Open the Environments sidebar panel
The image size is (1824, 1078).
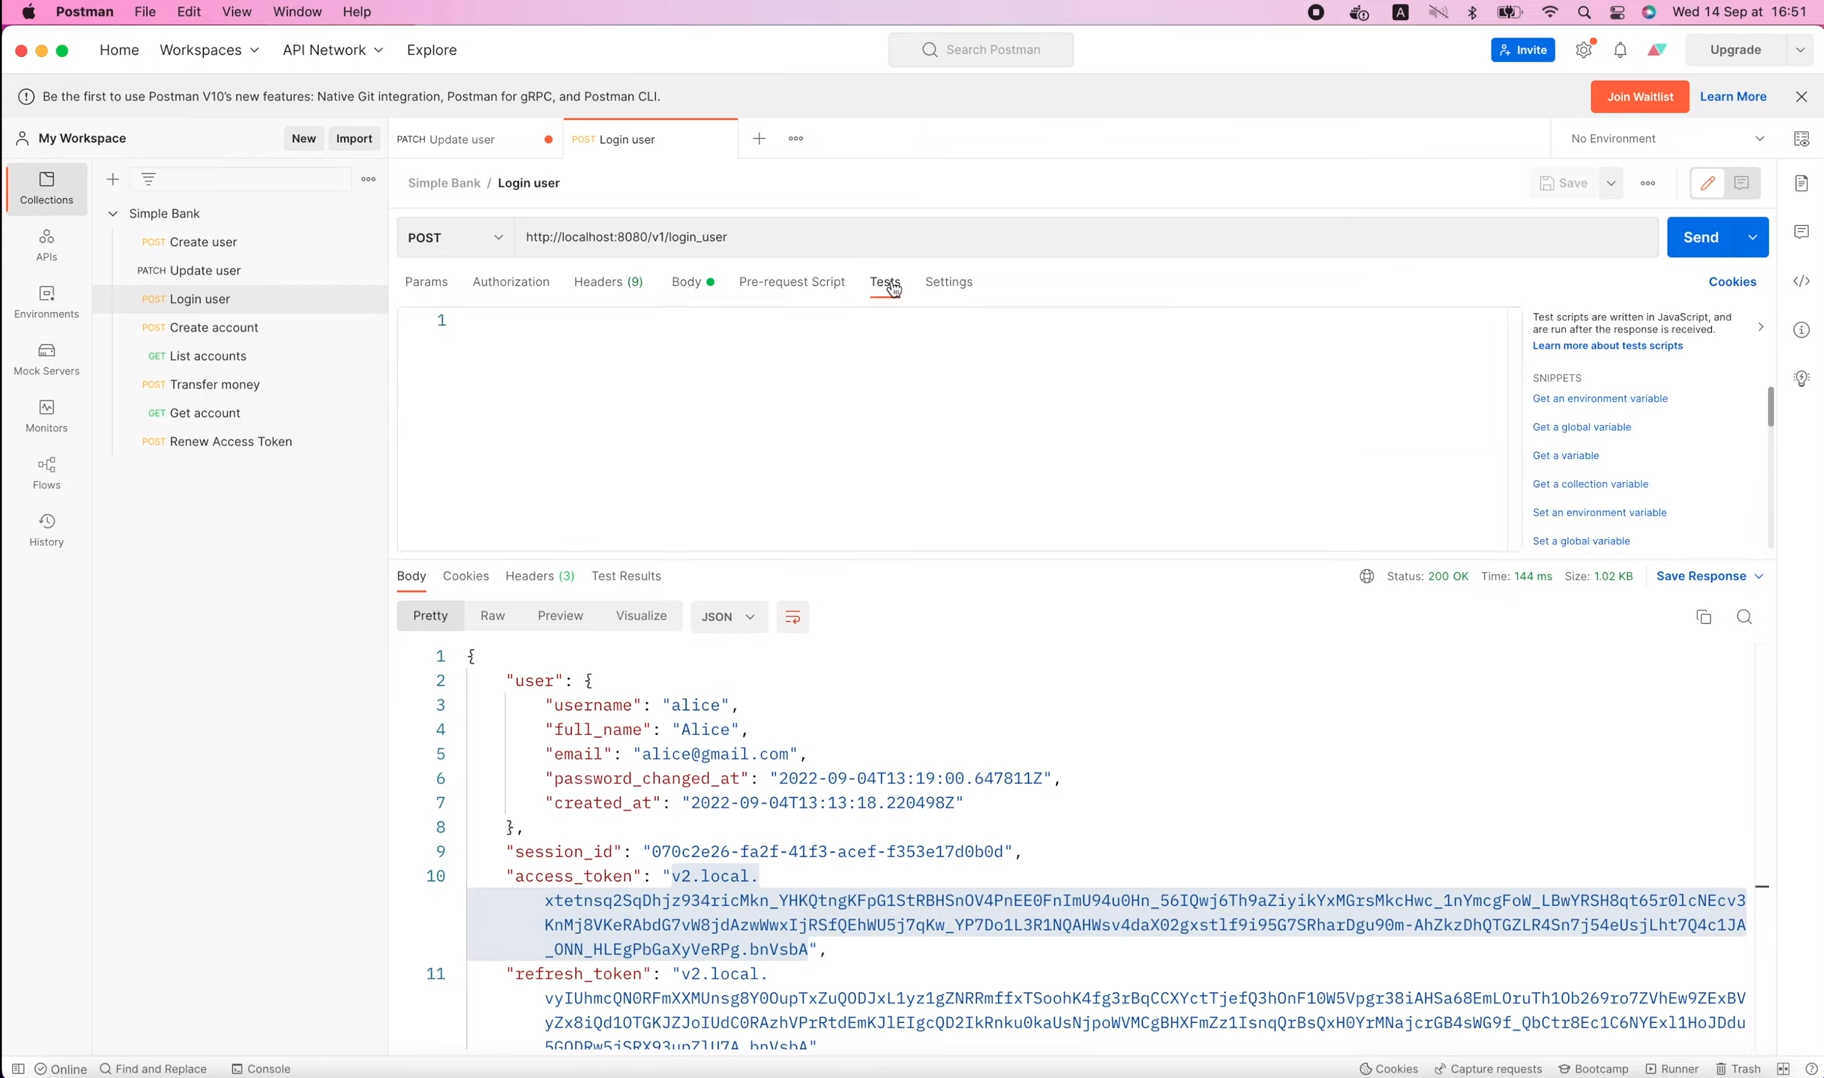46,302
